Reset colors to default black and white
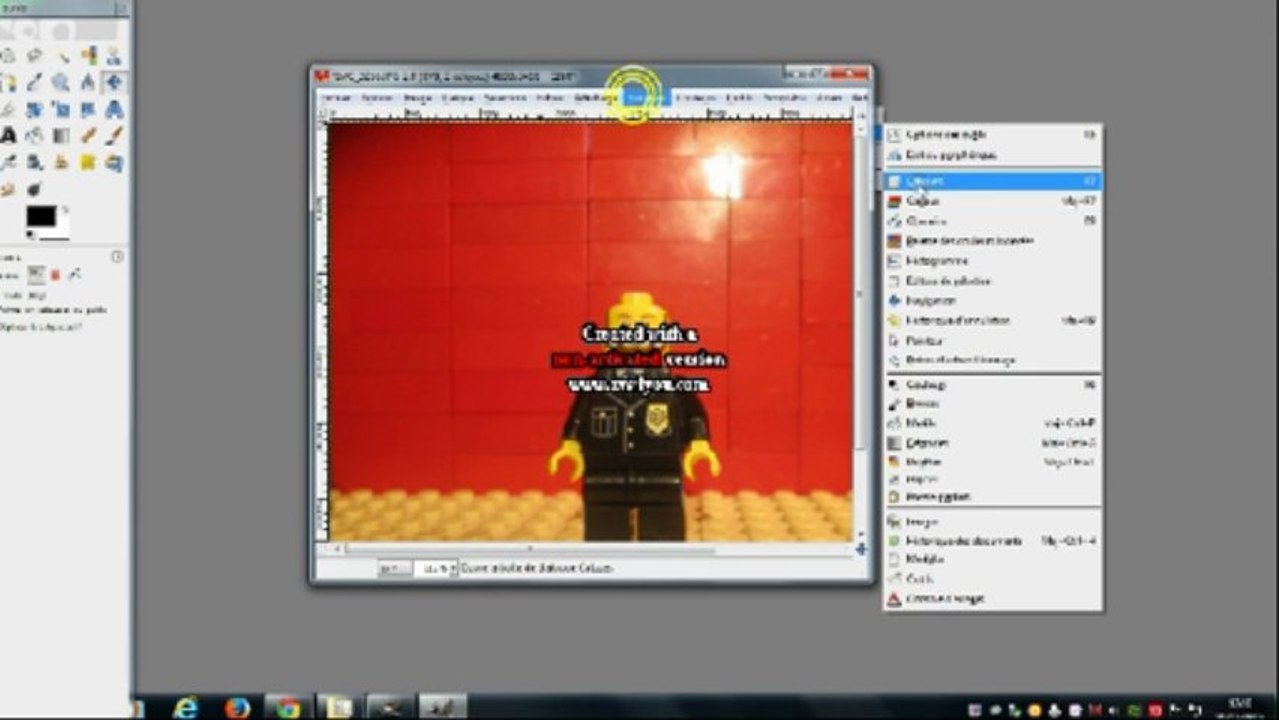 point(30,235)
